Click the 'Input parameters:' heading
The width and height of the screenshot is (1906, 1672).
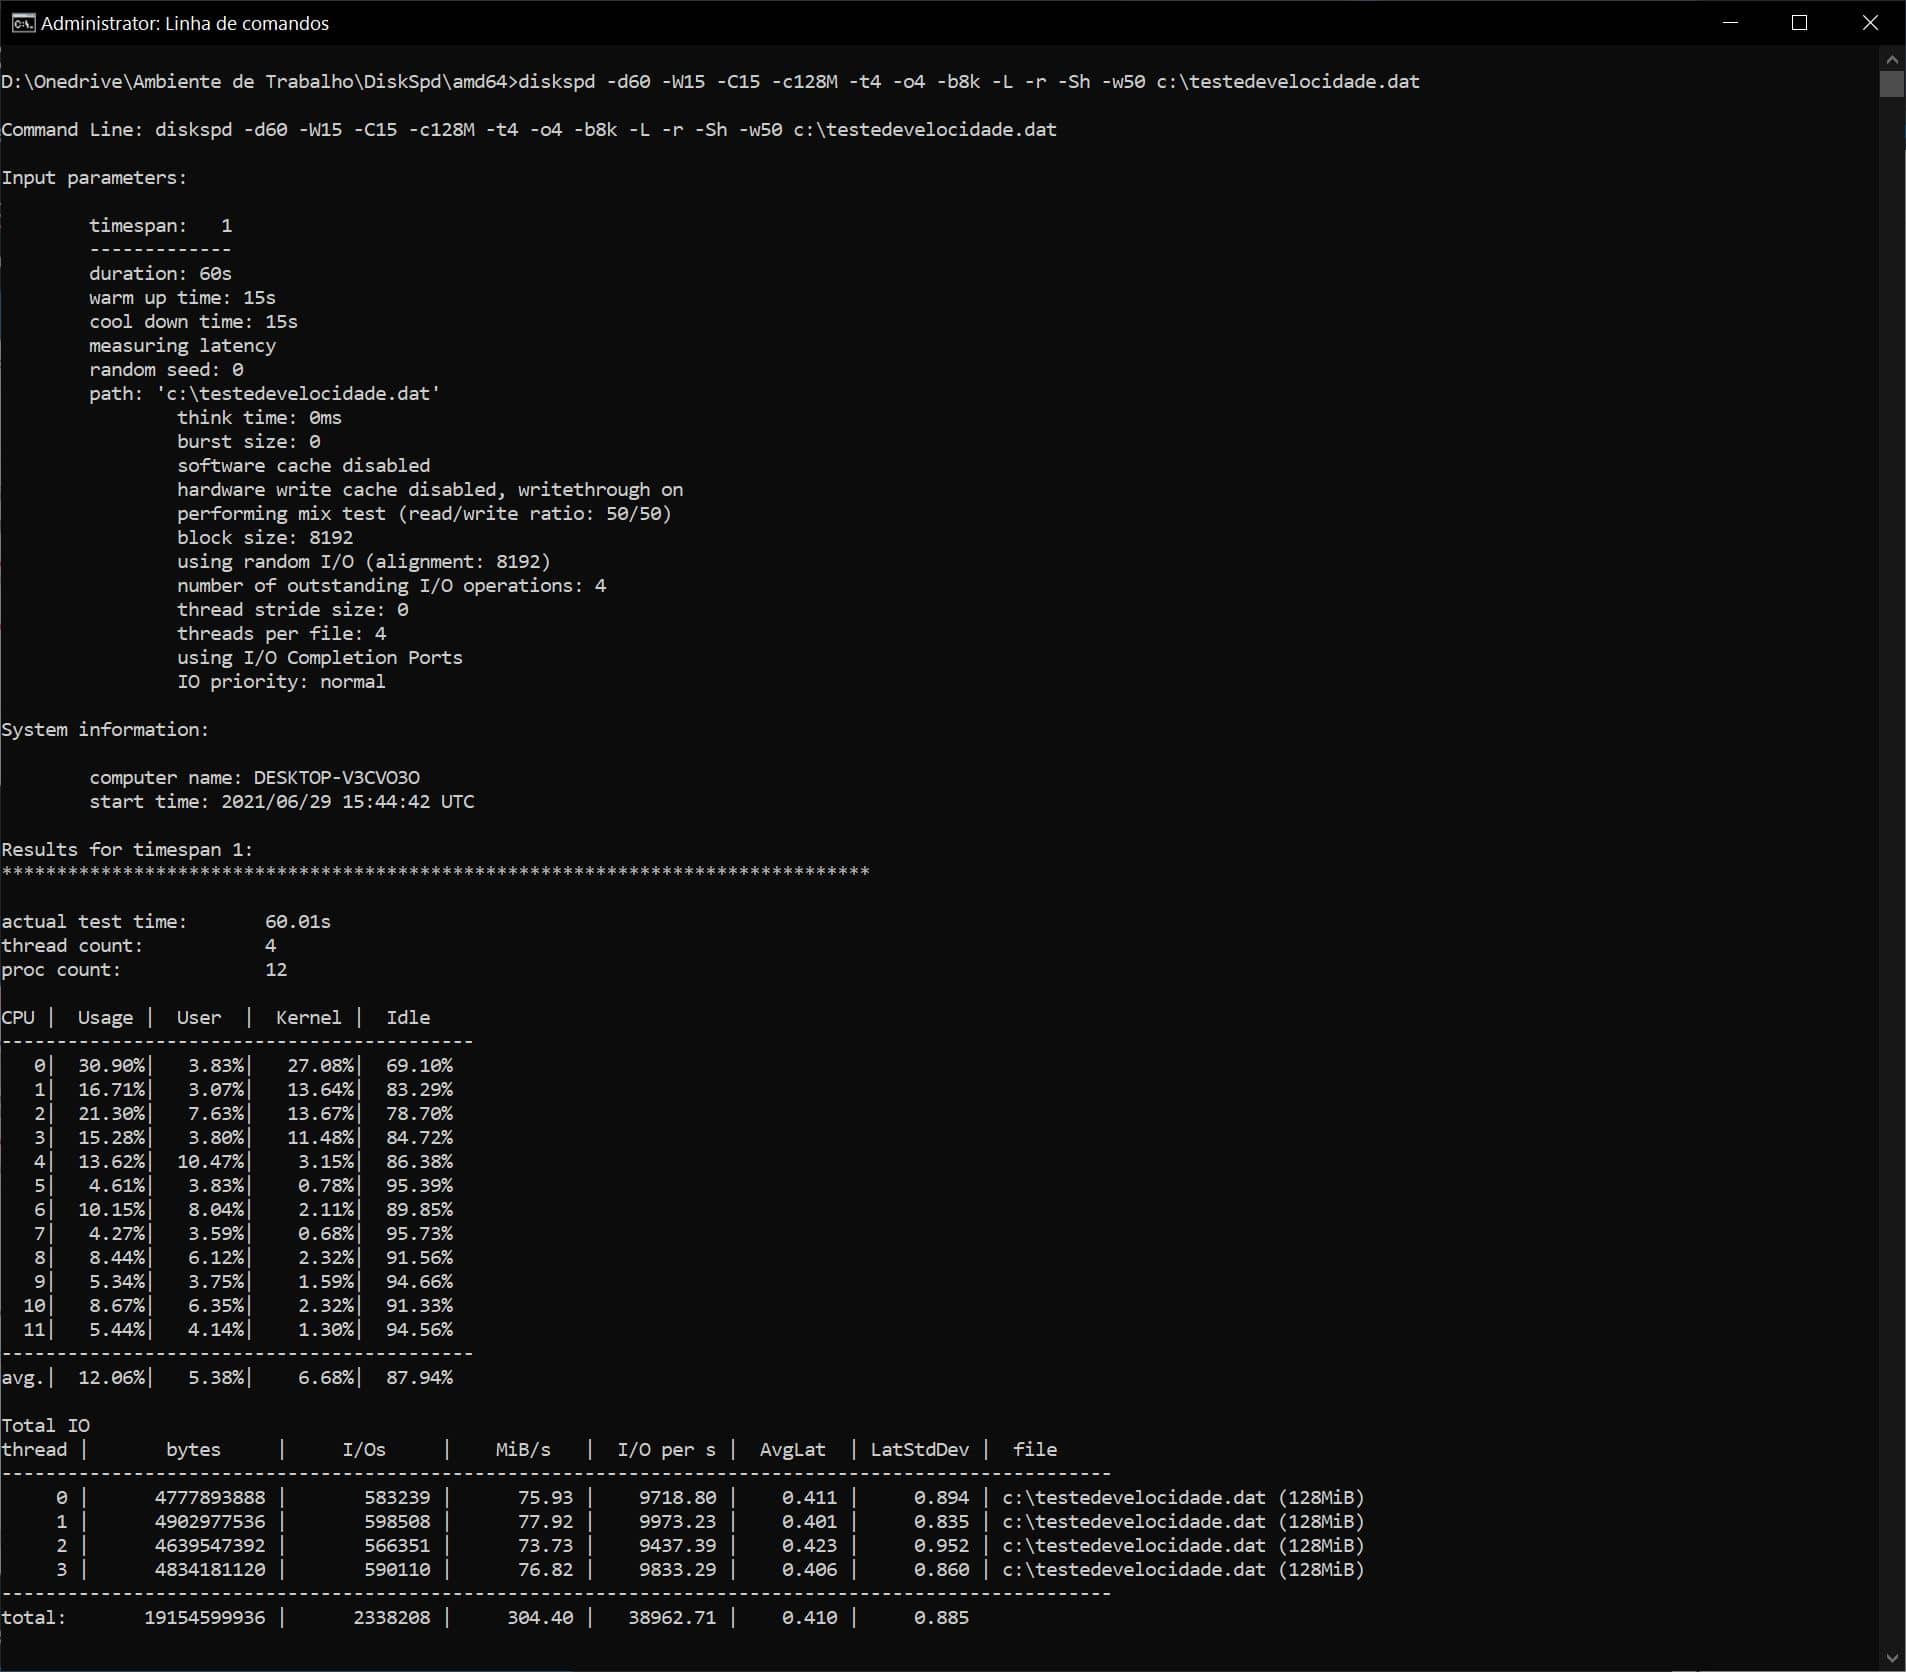tap(94, 178)
